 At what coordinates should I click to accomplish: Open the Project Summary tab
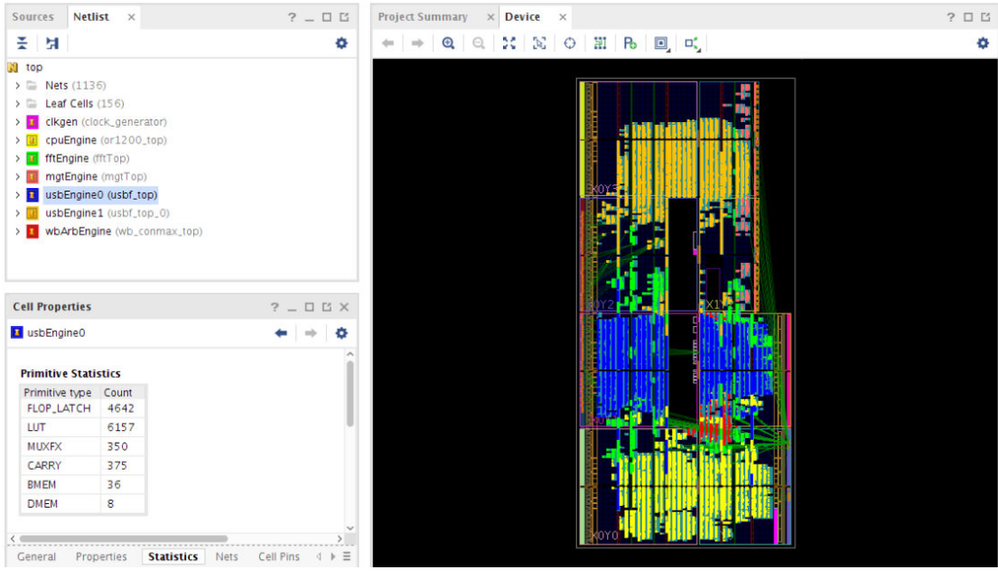tap(422, 17)
